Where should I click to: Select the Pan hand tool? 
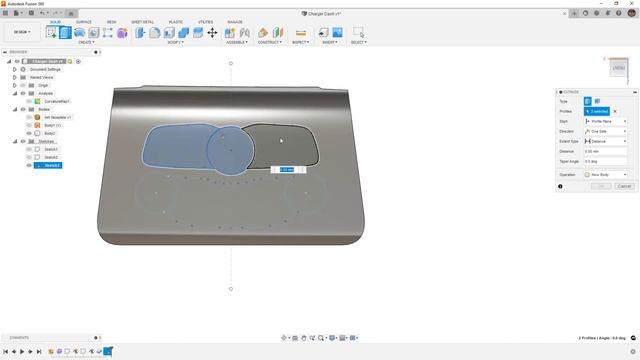(x=304, y=338)
